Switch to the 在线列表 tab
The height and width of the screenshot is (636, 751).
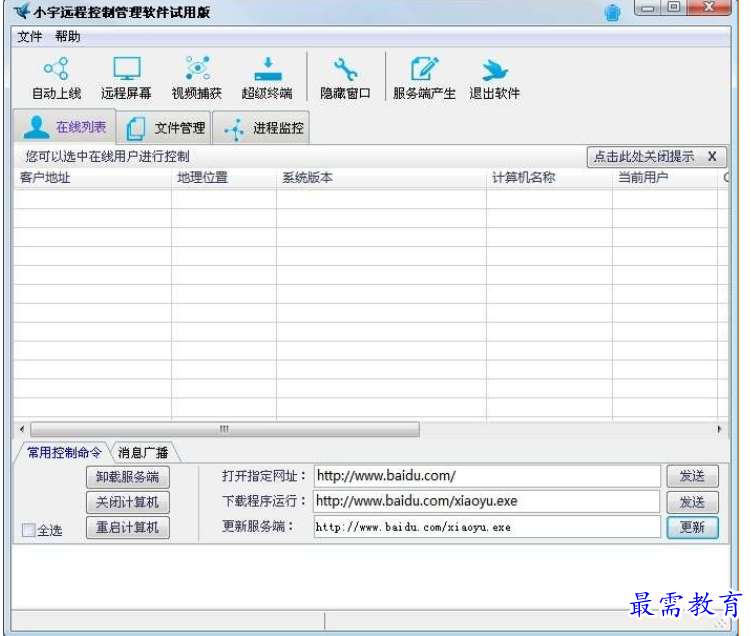[x=65, y=127]
